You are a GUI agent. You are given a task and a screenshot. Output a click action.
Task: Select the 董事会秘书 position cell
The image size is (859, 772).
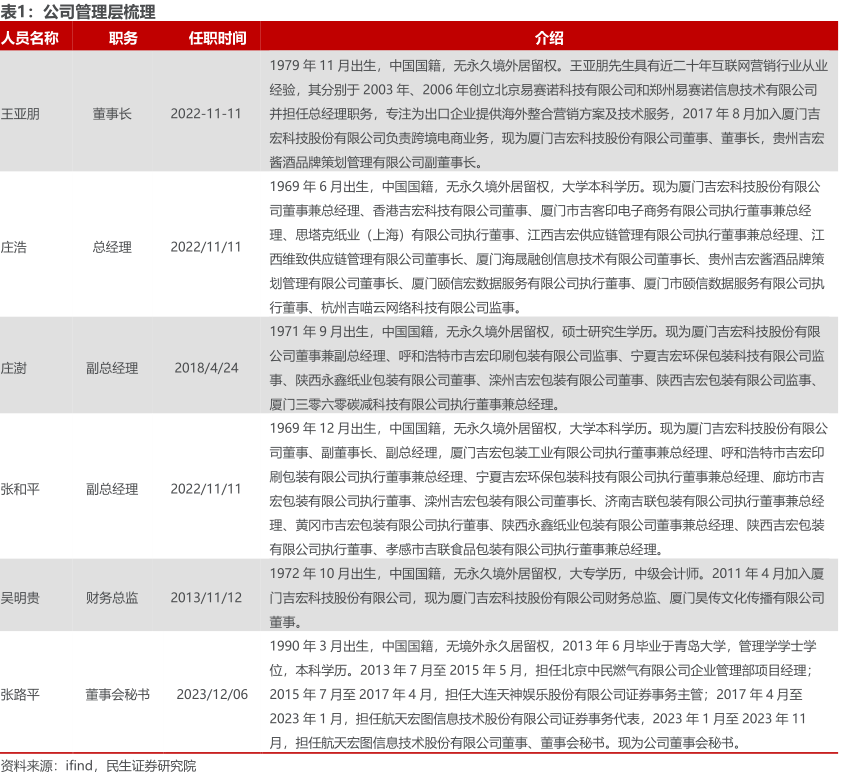pos(117,693)
